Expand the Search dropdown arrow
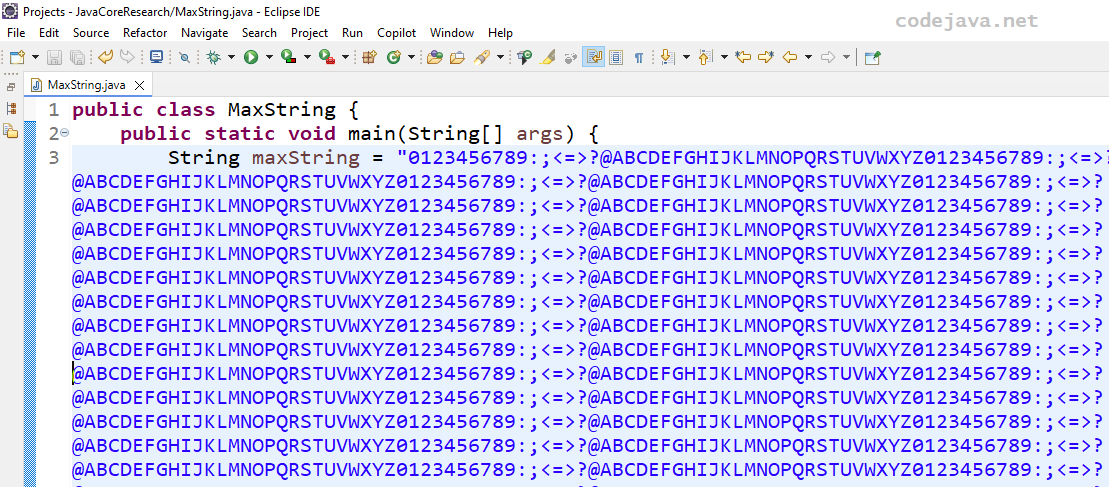Image resolution: width=1109 pixels, height=487 pixels. (501, 57)
